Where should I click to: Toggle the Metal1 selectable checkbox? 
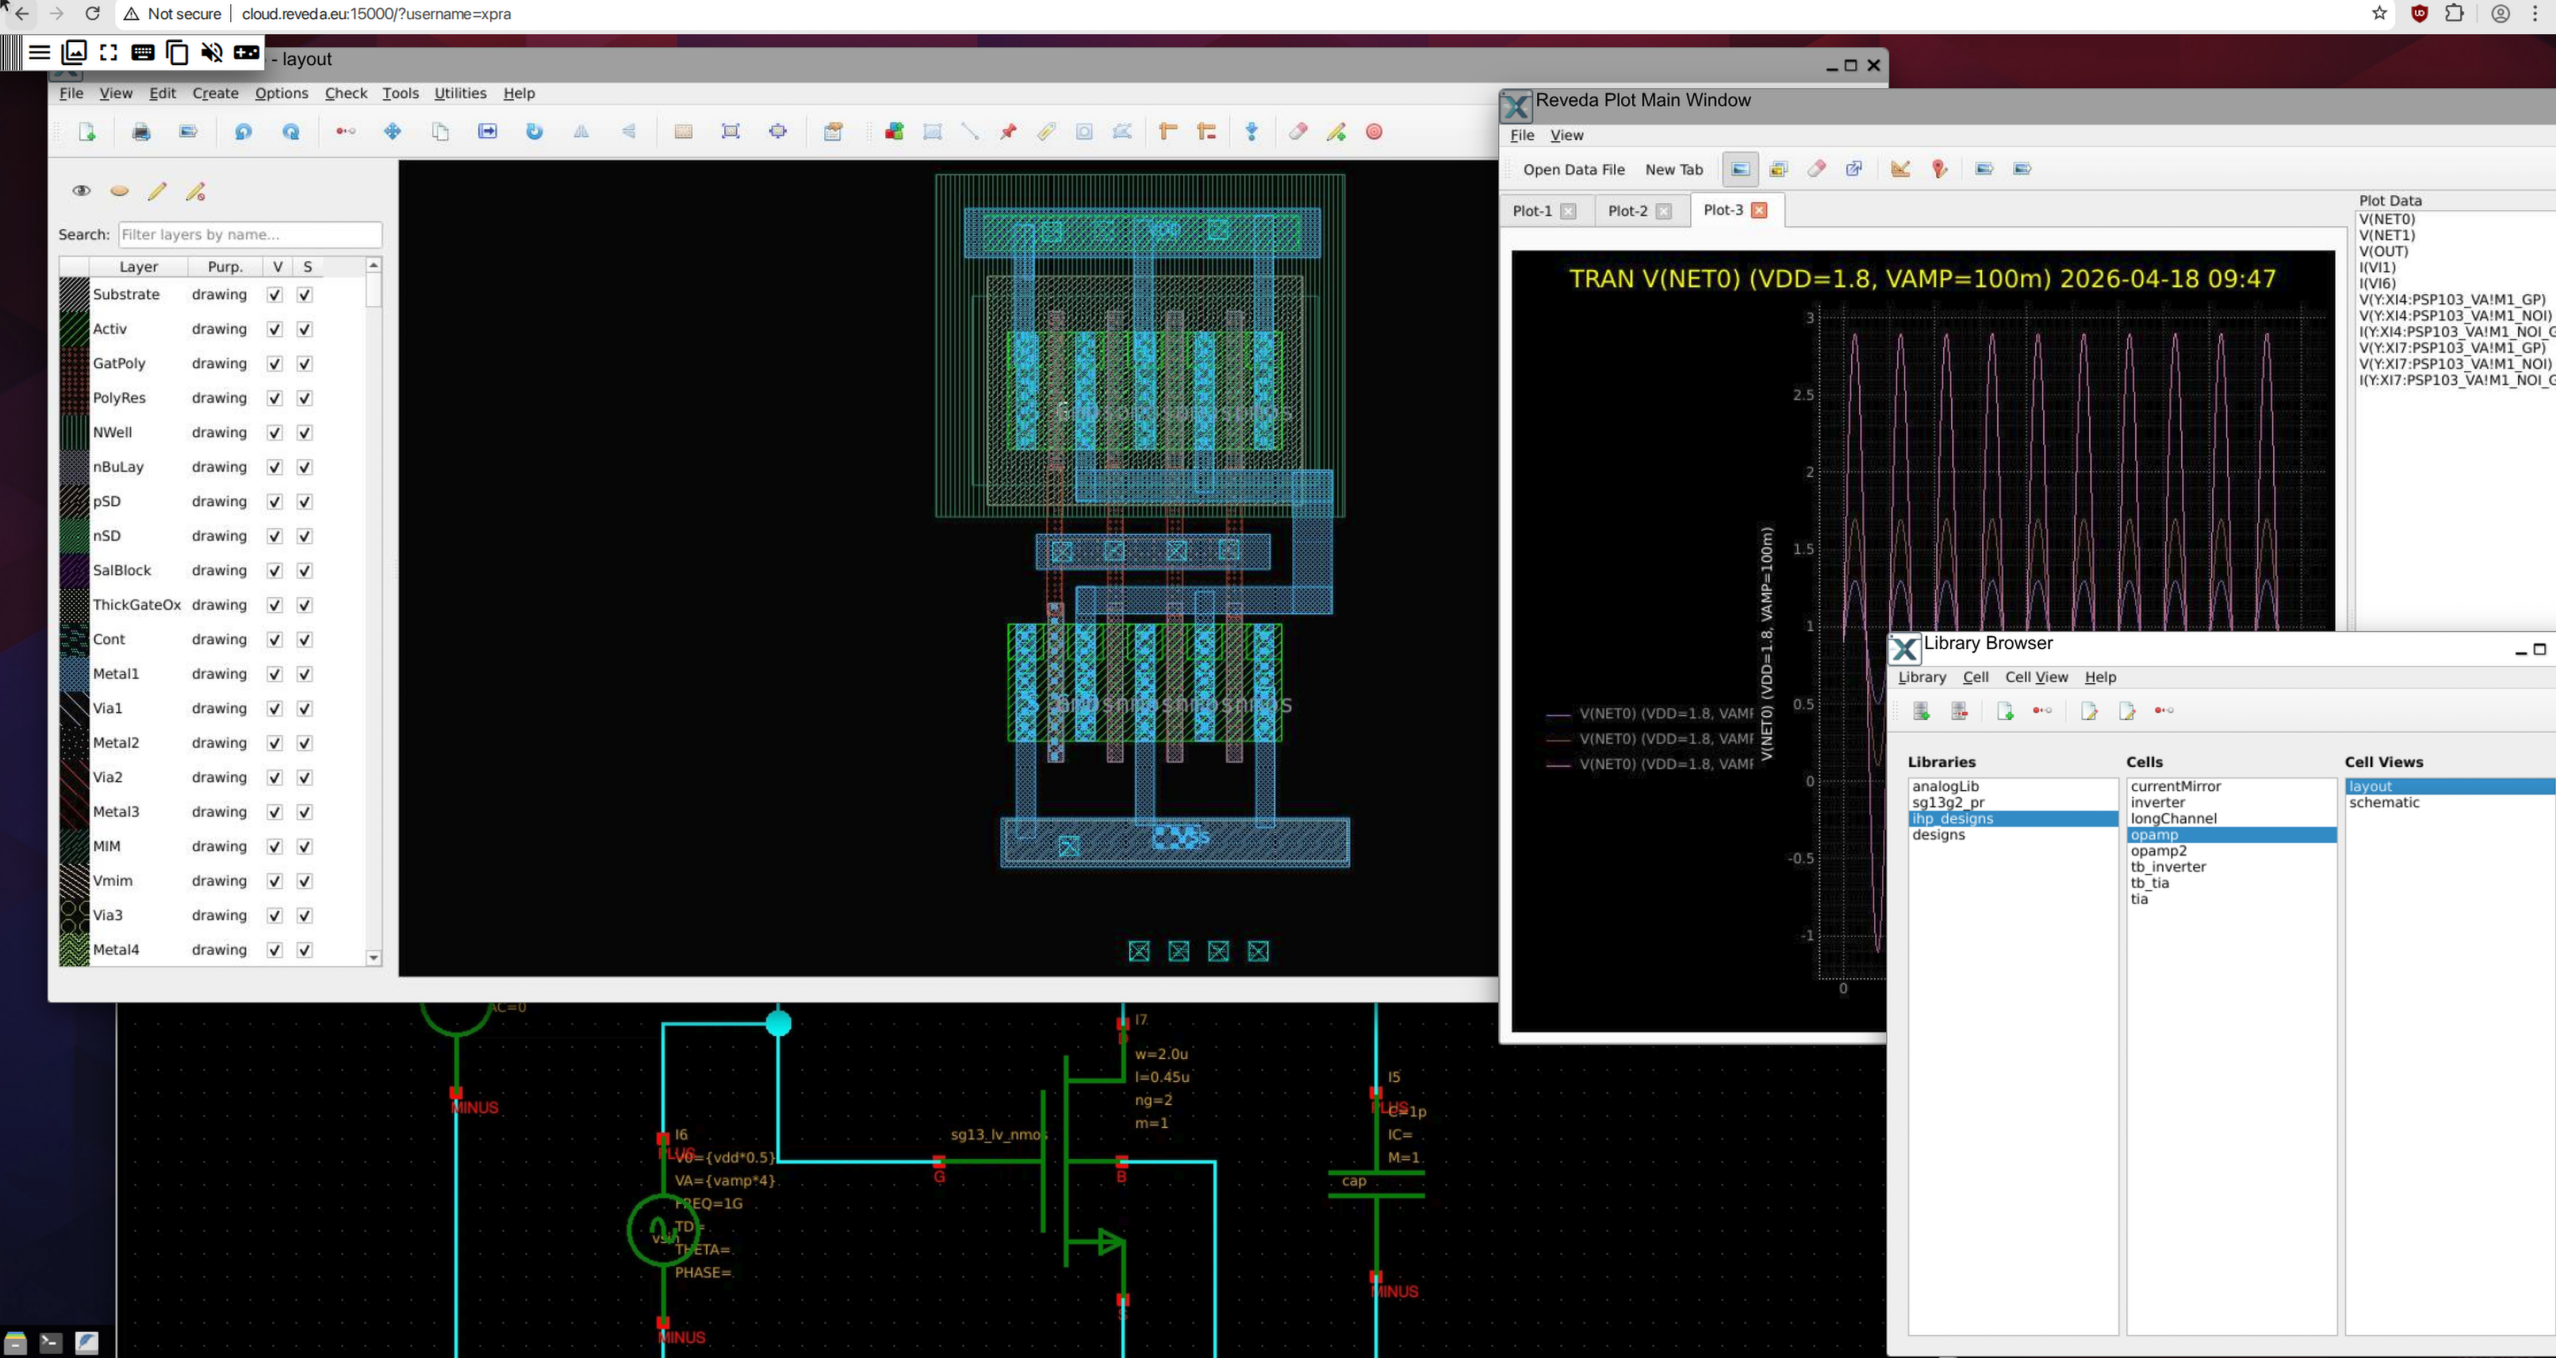click(x=305, y=674)
